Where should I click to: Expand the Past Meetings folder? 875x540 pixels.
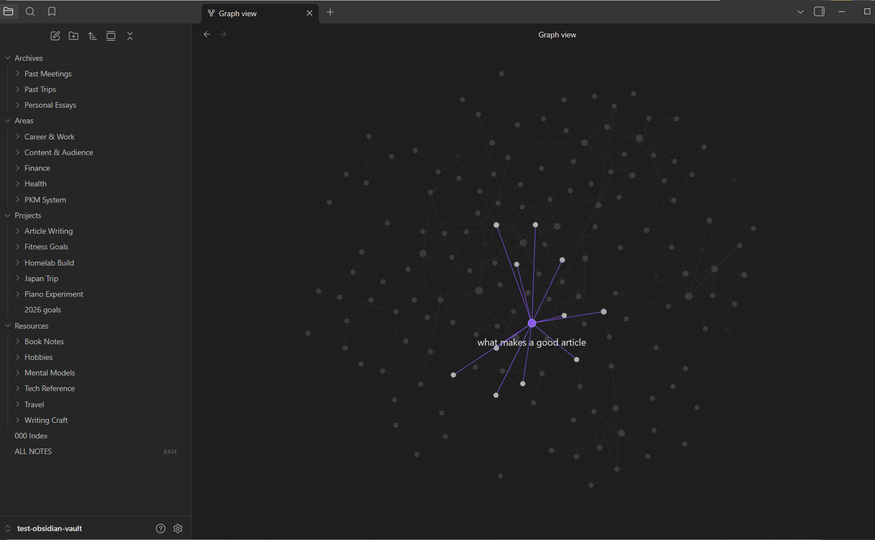coord(48,74)
